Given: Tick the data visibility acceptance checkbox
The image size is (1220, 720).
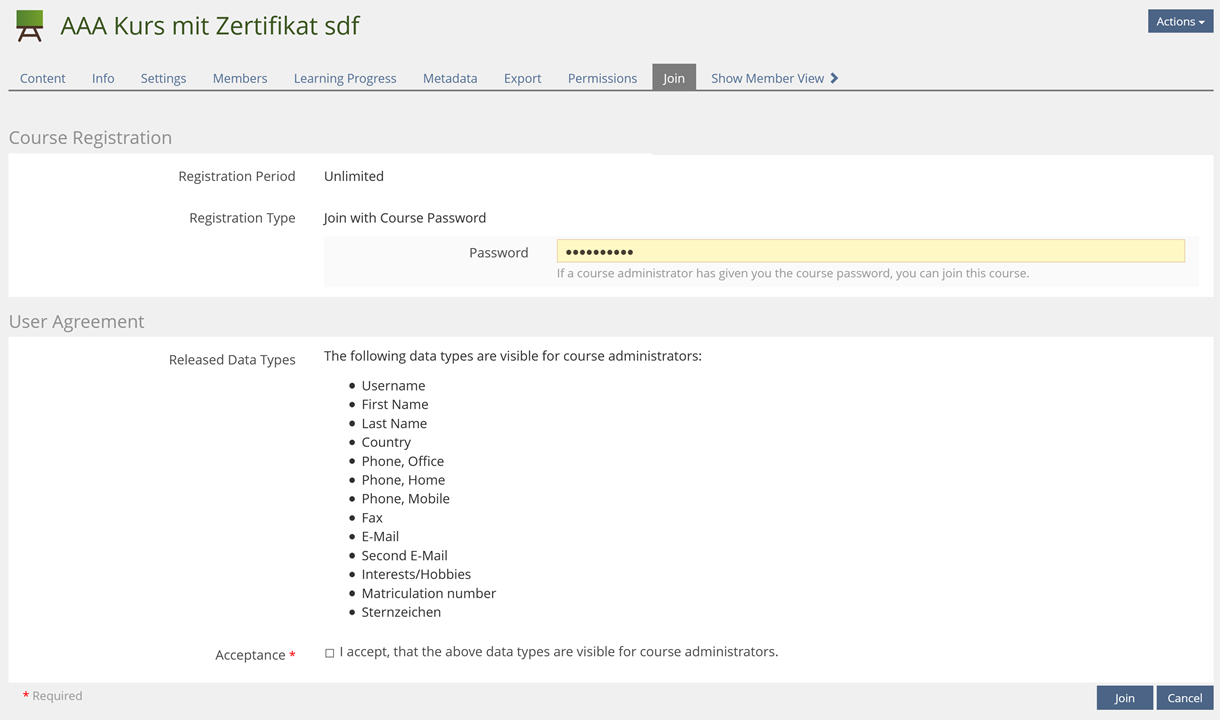Looking at the screenshot, I should (330, 653).
